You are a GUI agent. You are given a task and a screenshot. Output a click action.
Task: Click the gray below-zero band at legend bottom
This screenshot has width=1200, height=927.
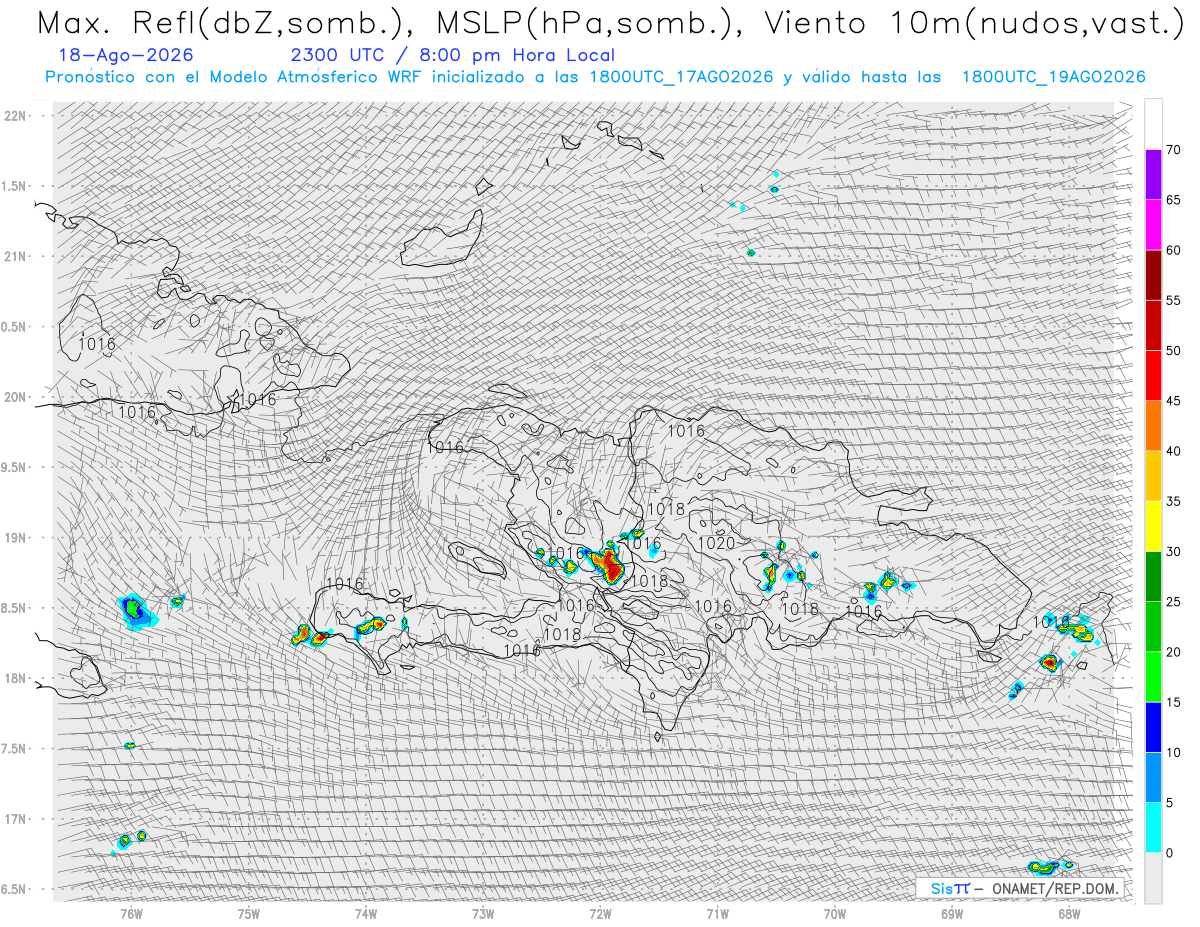tap(1153, 877)
